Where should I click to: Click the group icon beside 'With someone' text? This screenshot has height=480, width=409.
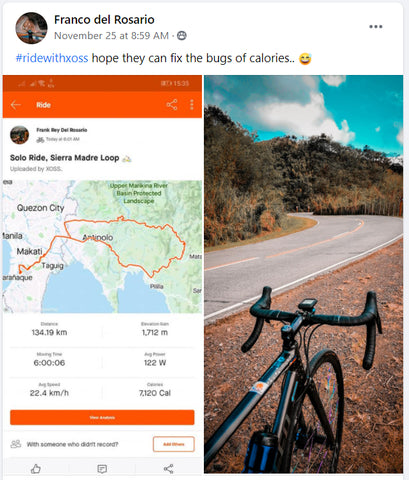(x=16, y=444)
